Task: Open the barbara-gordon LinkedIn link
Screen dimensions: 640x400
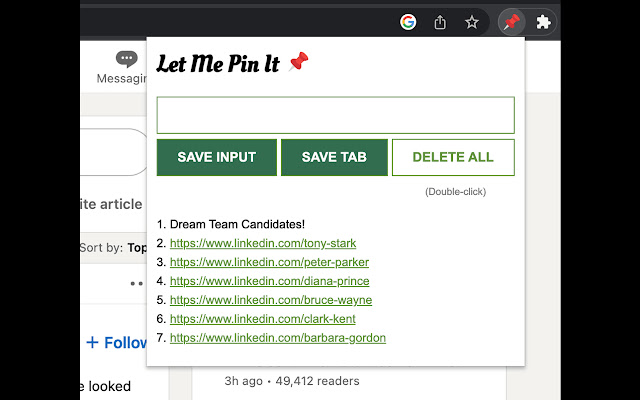Action: click(278, 338)
